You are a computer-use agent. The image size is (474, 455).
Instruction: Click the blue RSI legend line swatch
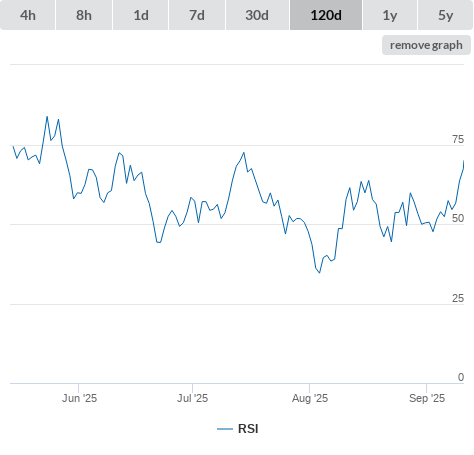225,429
